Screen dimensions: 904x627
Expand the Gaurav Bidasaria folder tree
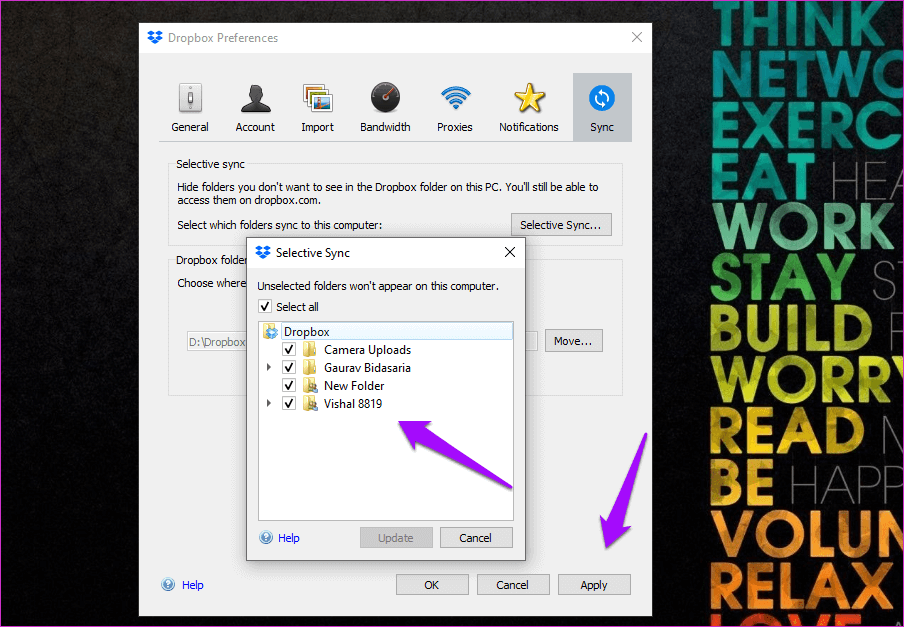269,367
